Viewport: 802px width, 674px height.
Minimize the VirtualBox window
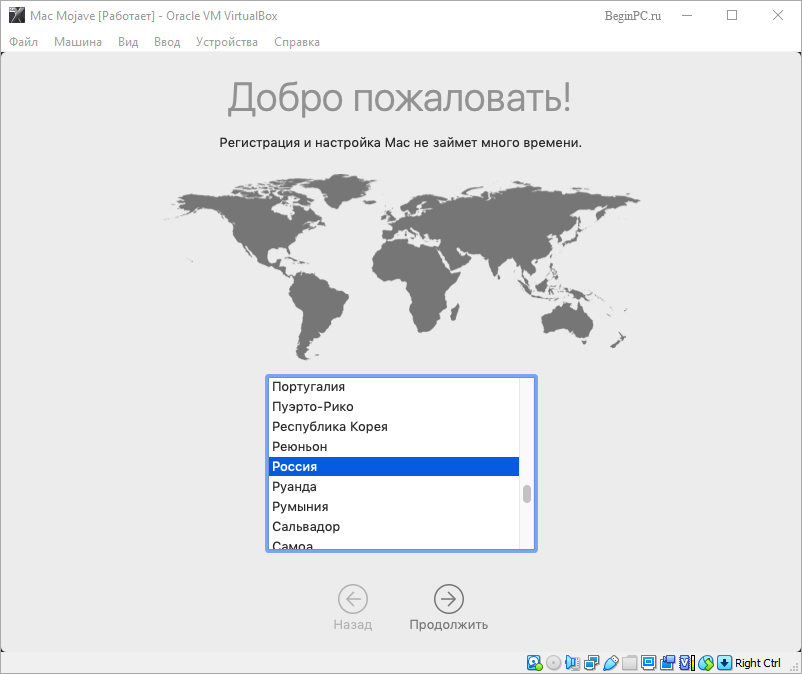(x=687, y=16)
